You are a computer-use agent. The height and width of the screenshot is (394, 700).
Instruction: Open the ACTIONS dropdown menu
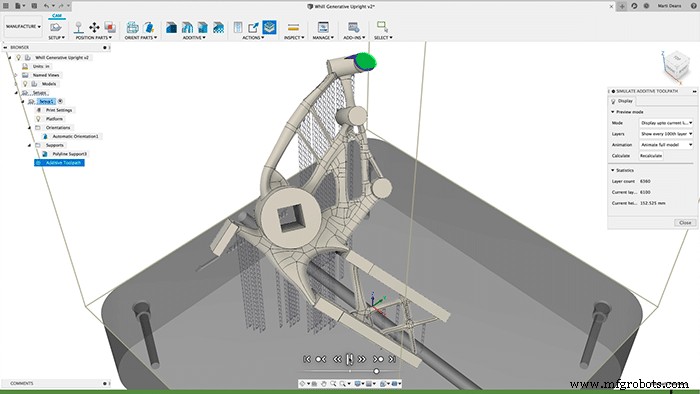click(x=253, y=37)
